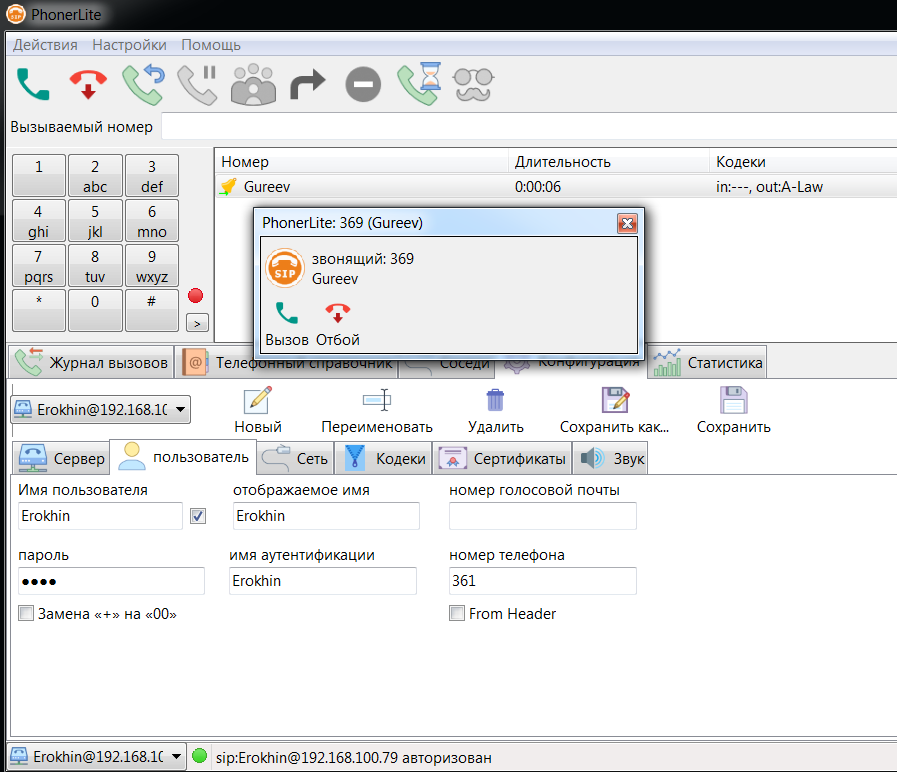The image size is (897, 772).
Task: Open the Настройки menu
Action: 129,45
